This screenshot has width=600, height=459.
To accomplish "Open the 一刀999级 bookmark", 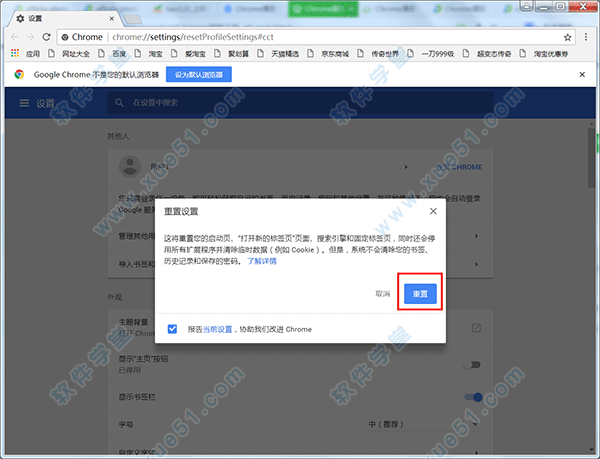I will [430, 54].
